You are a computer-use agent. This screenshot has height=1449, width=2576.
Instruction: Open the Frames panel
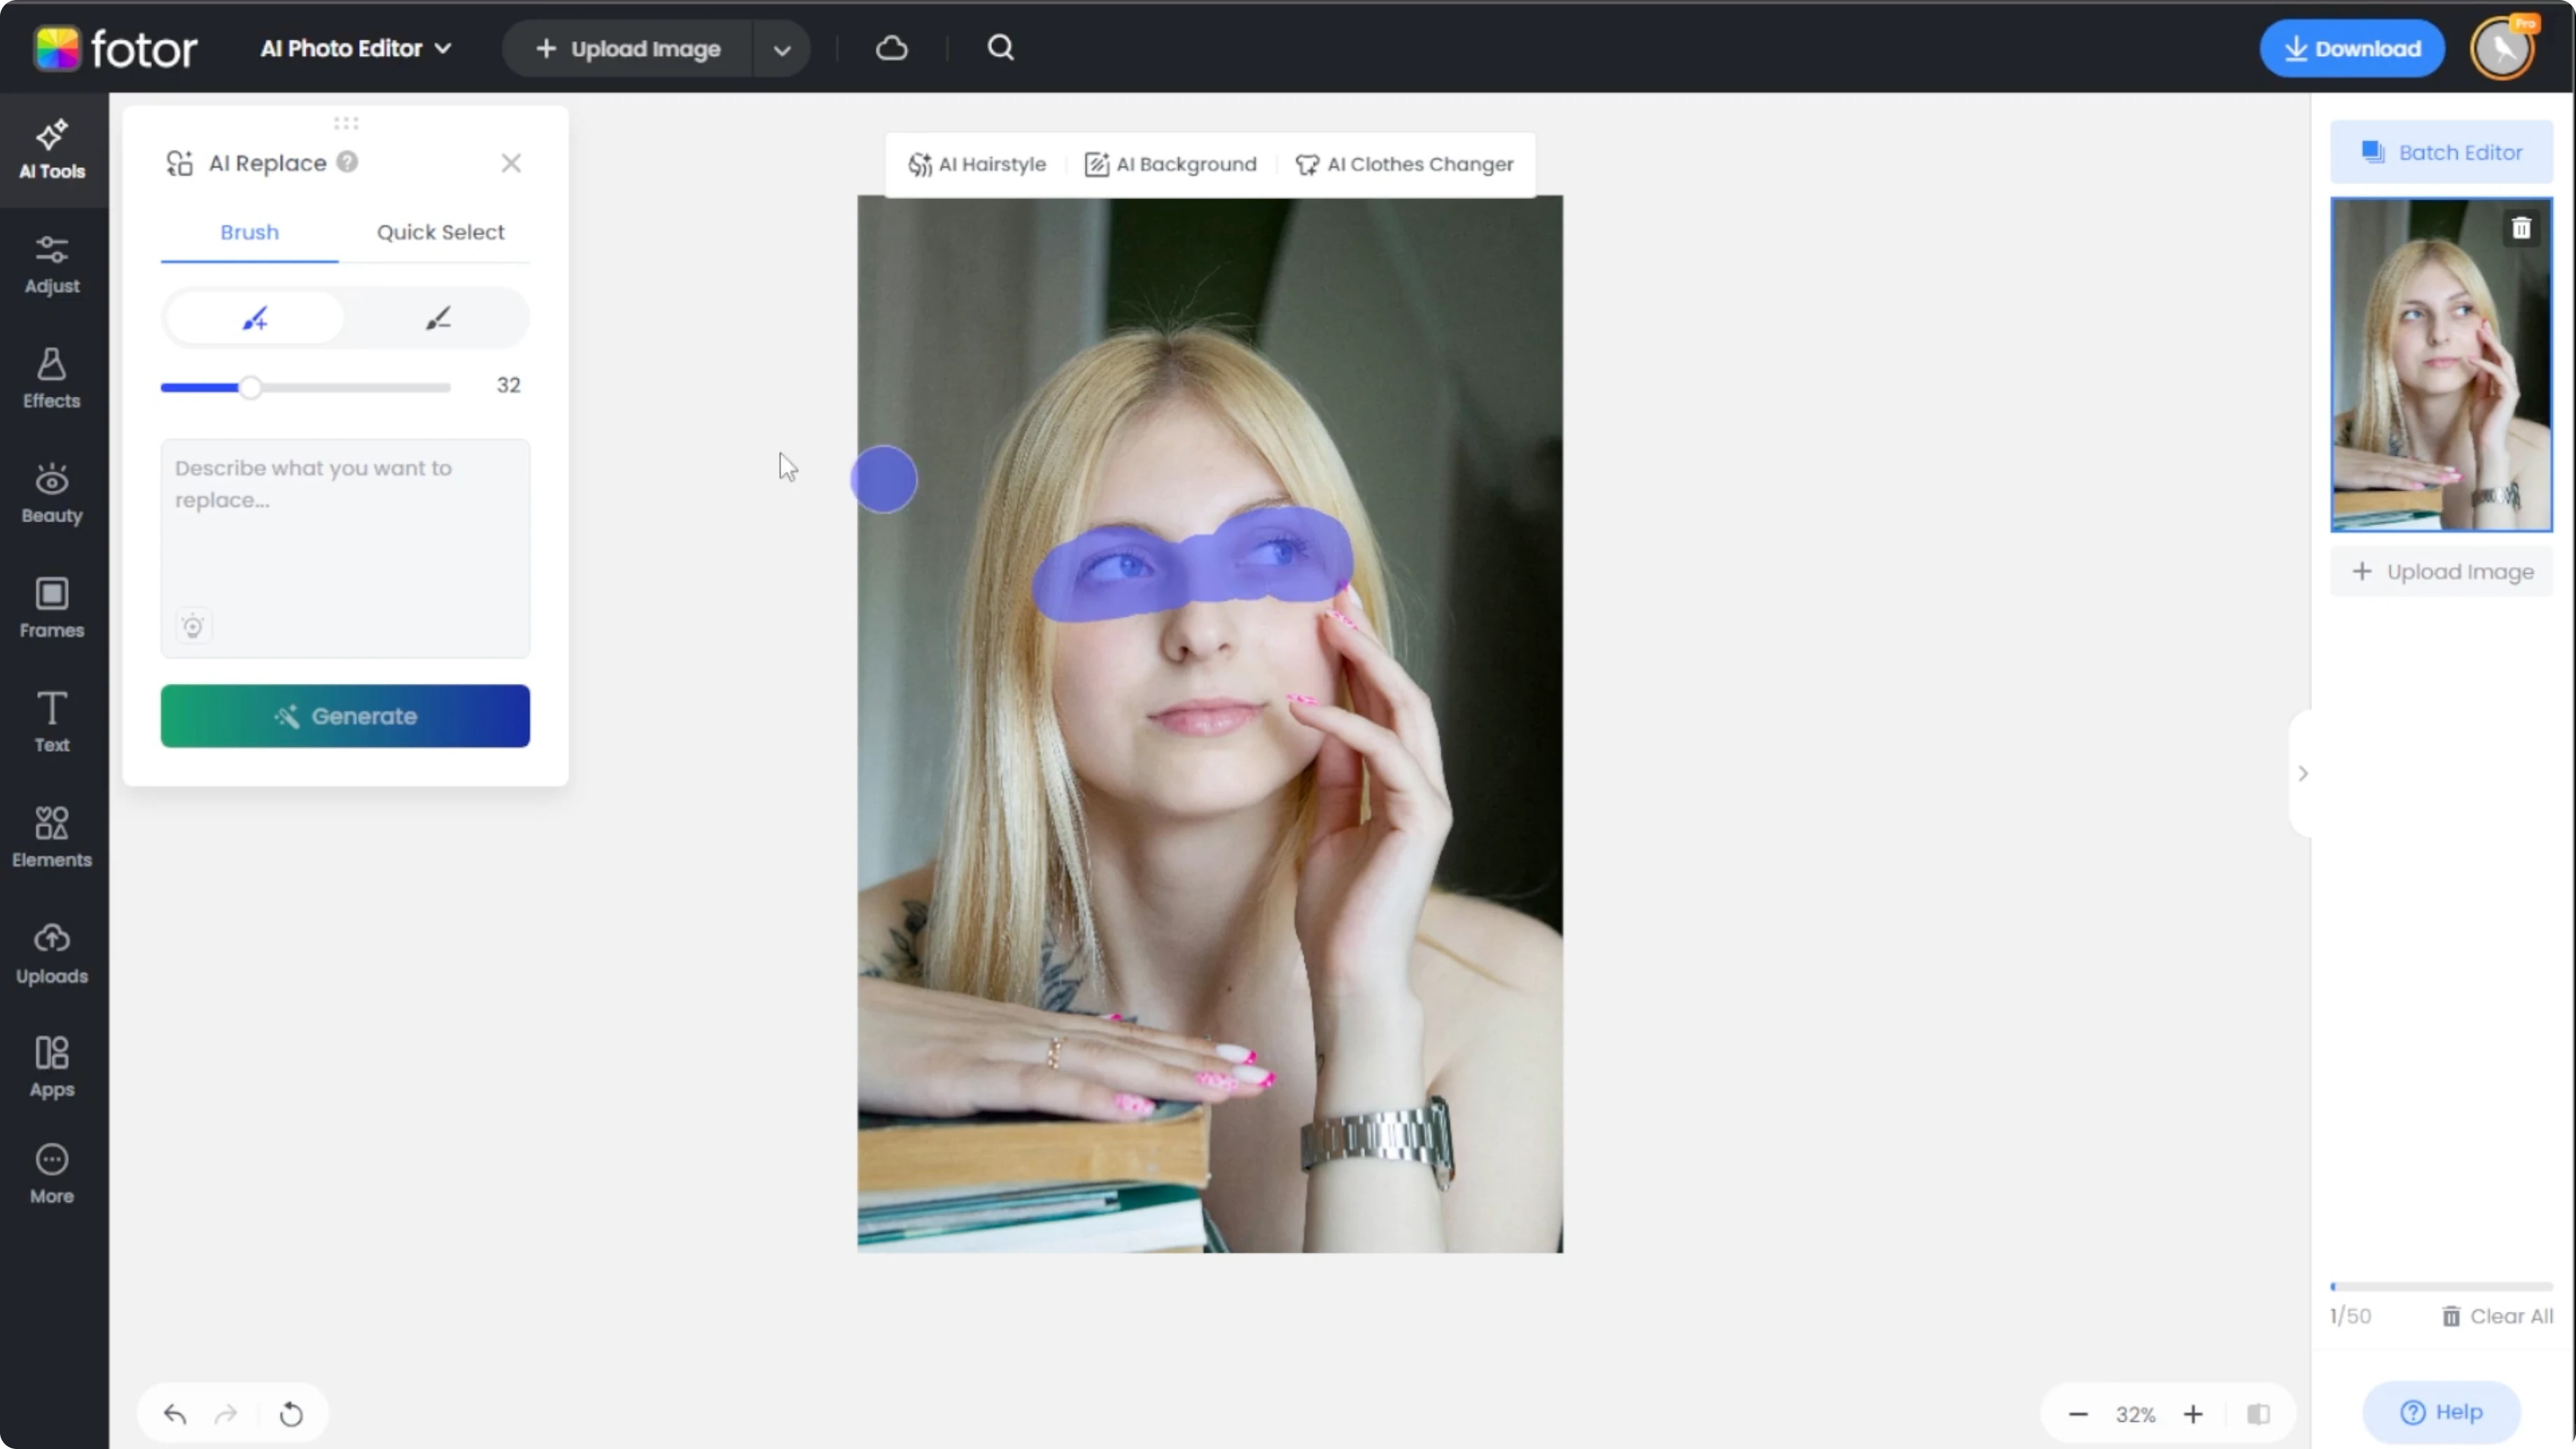click(x=52, y=608)
